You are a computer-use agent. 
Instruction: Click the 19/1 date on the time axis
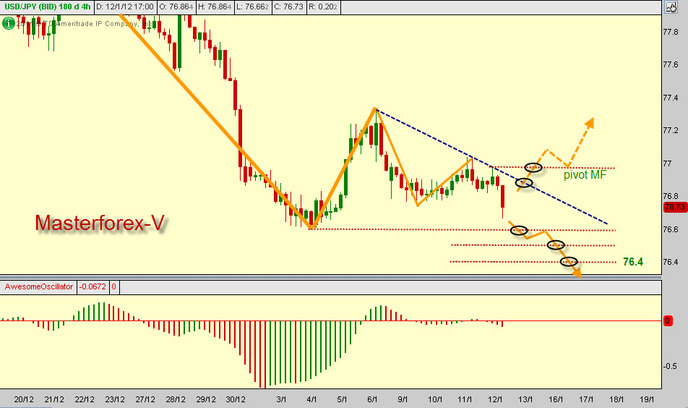[x=646, y=400]
